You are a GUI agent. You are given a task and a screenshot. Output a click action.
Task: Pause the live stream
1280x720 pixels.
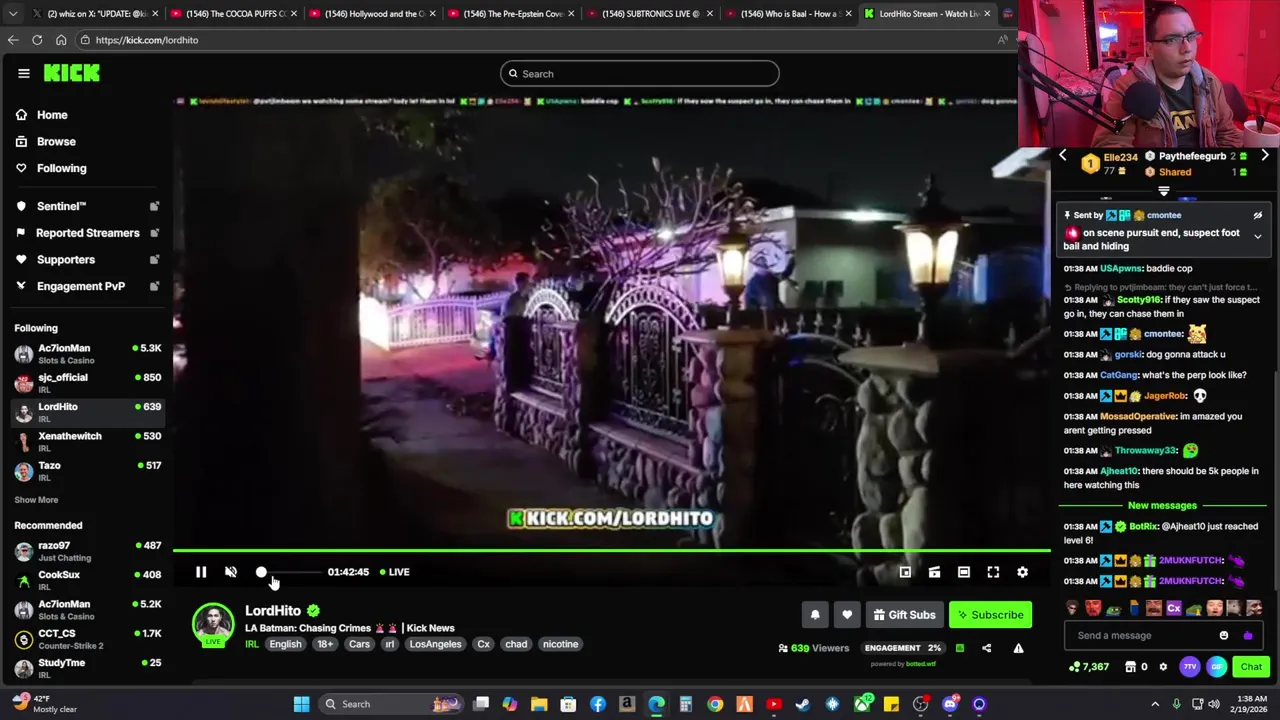[x=201, y=572]
